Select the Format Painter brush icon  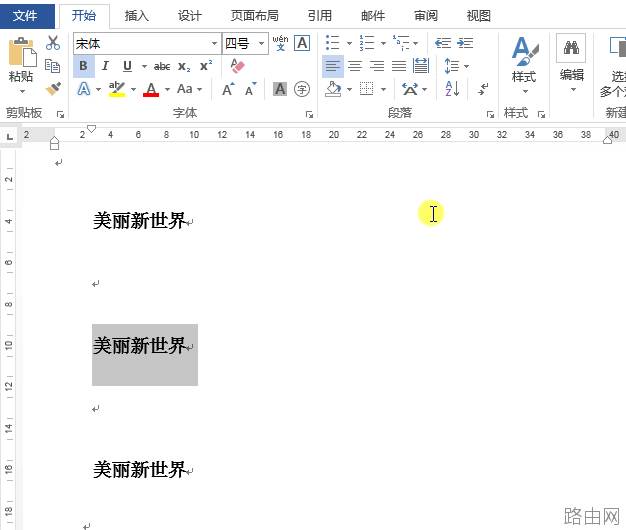point(53,89)
